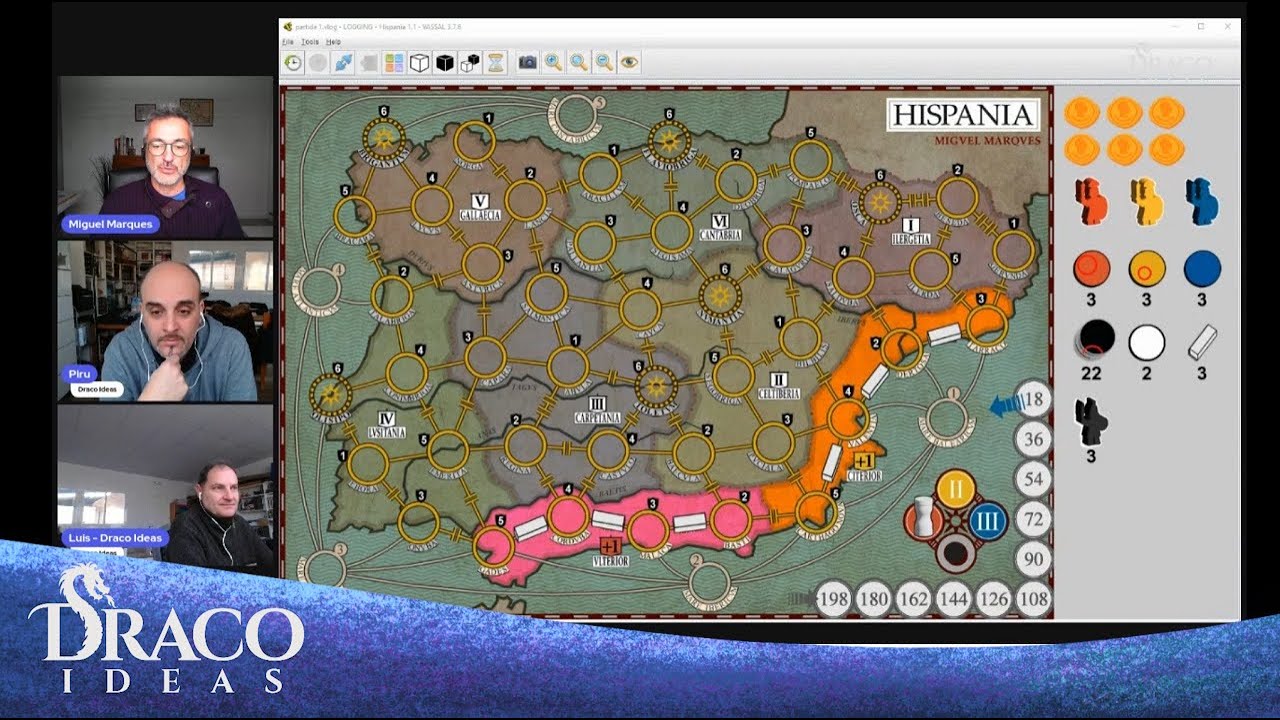Viewport: 1280px width, 720px height.
Task: Click the two-cubes dice icon
Action: tap(469, 63)
